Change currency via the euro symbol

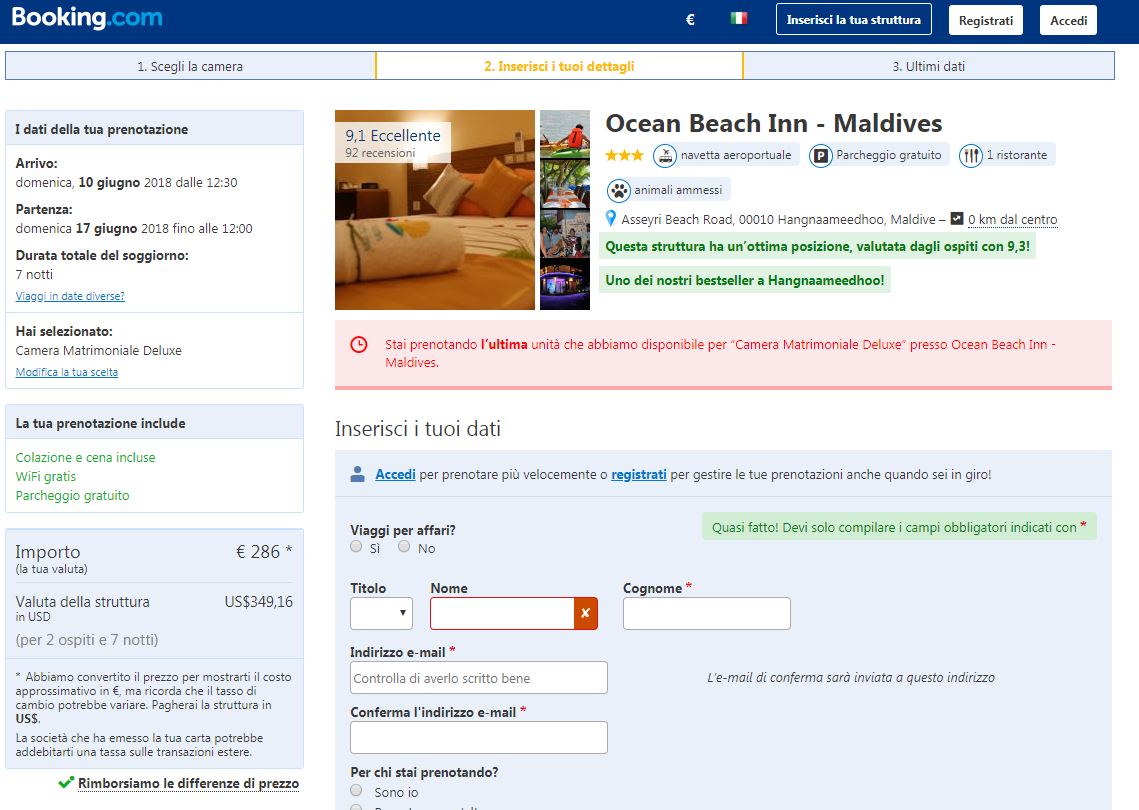click(690, 20)
